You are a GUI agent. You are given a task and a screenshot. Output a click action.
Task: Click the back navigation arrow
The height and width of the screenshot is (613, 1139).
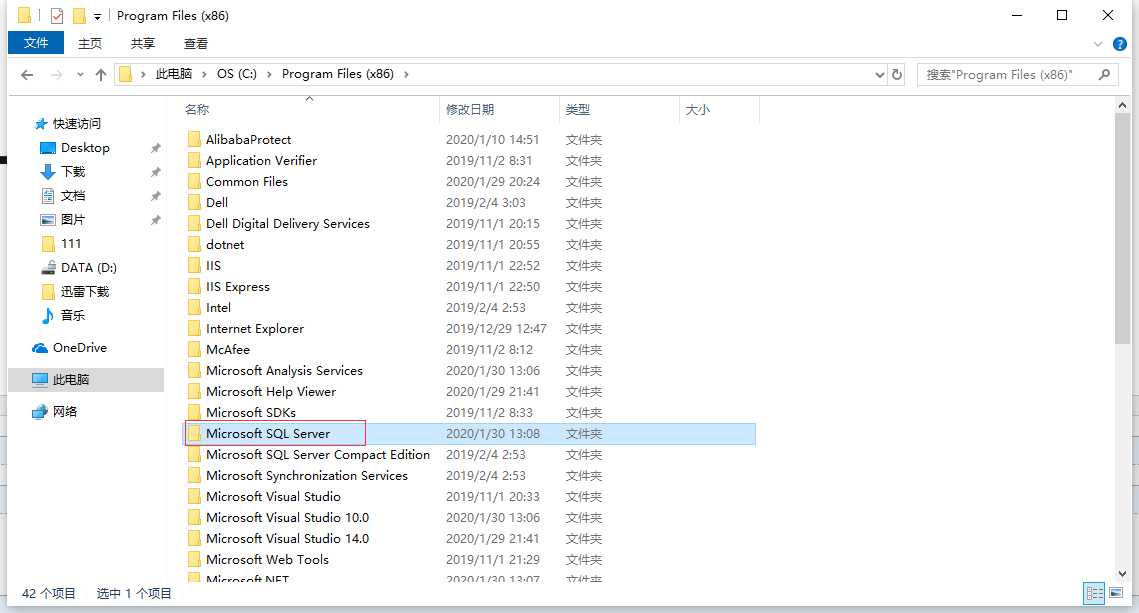tap(27, 74)
